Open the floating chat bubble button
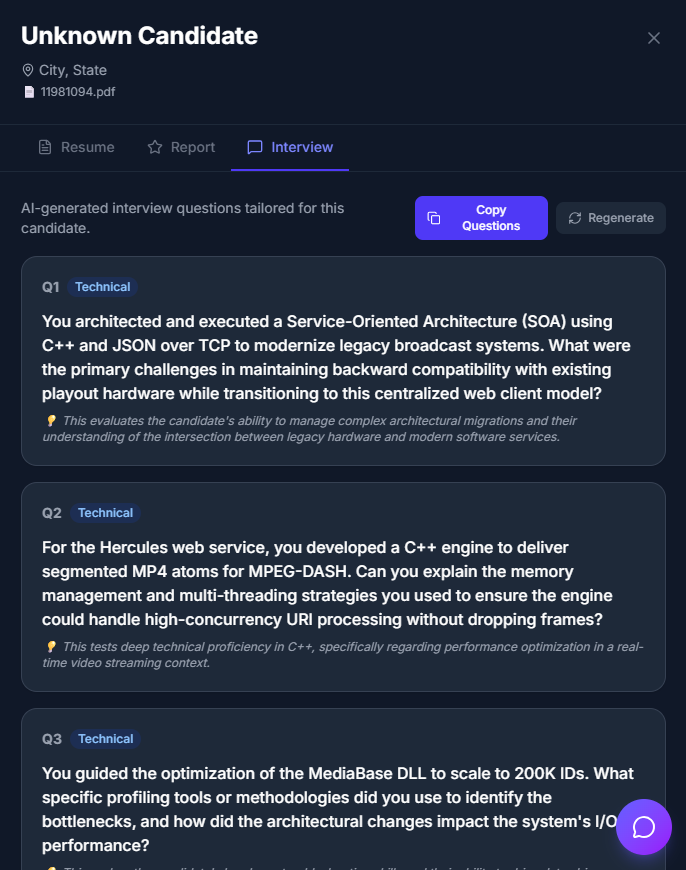 point(644,827)
